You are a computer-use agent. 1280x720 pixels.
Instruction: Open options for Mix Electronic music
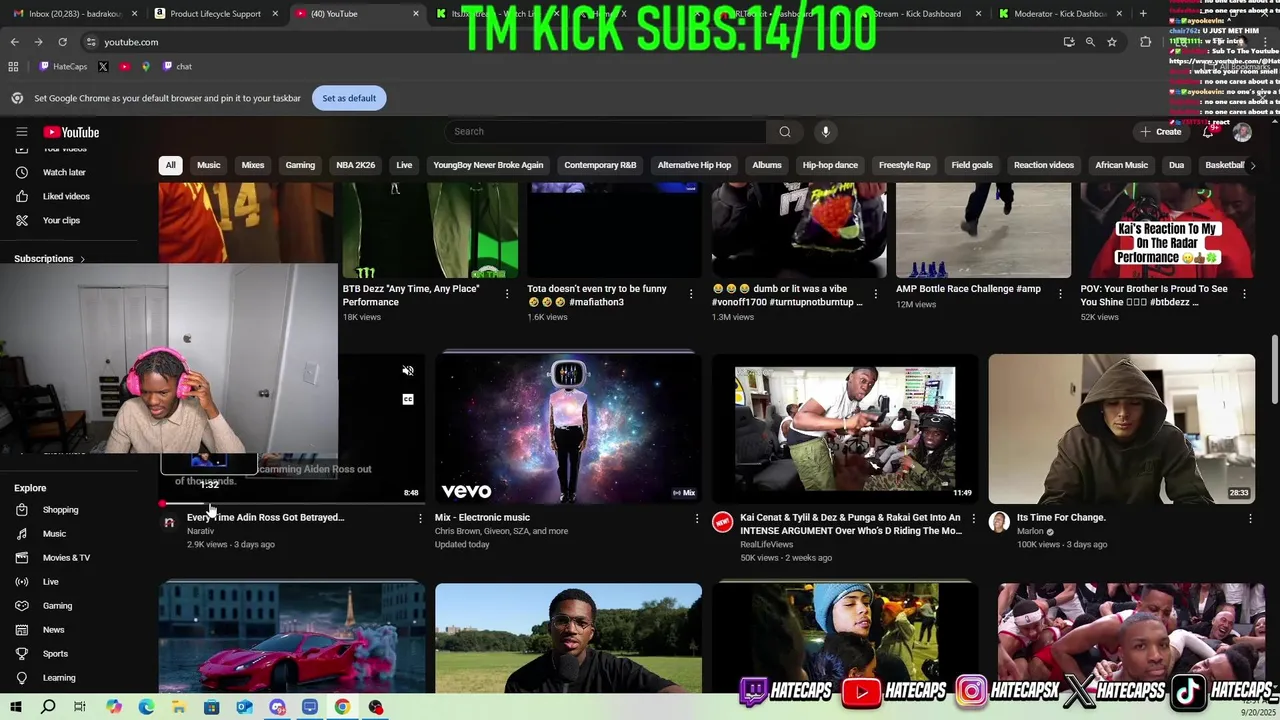click(x=697, y=518)
